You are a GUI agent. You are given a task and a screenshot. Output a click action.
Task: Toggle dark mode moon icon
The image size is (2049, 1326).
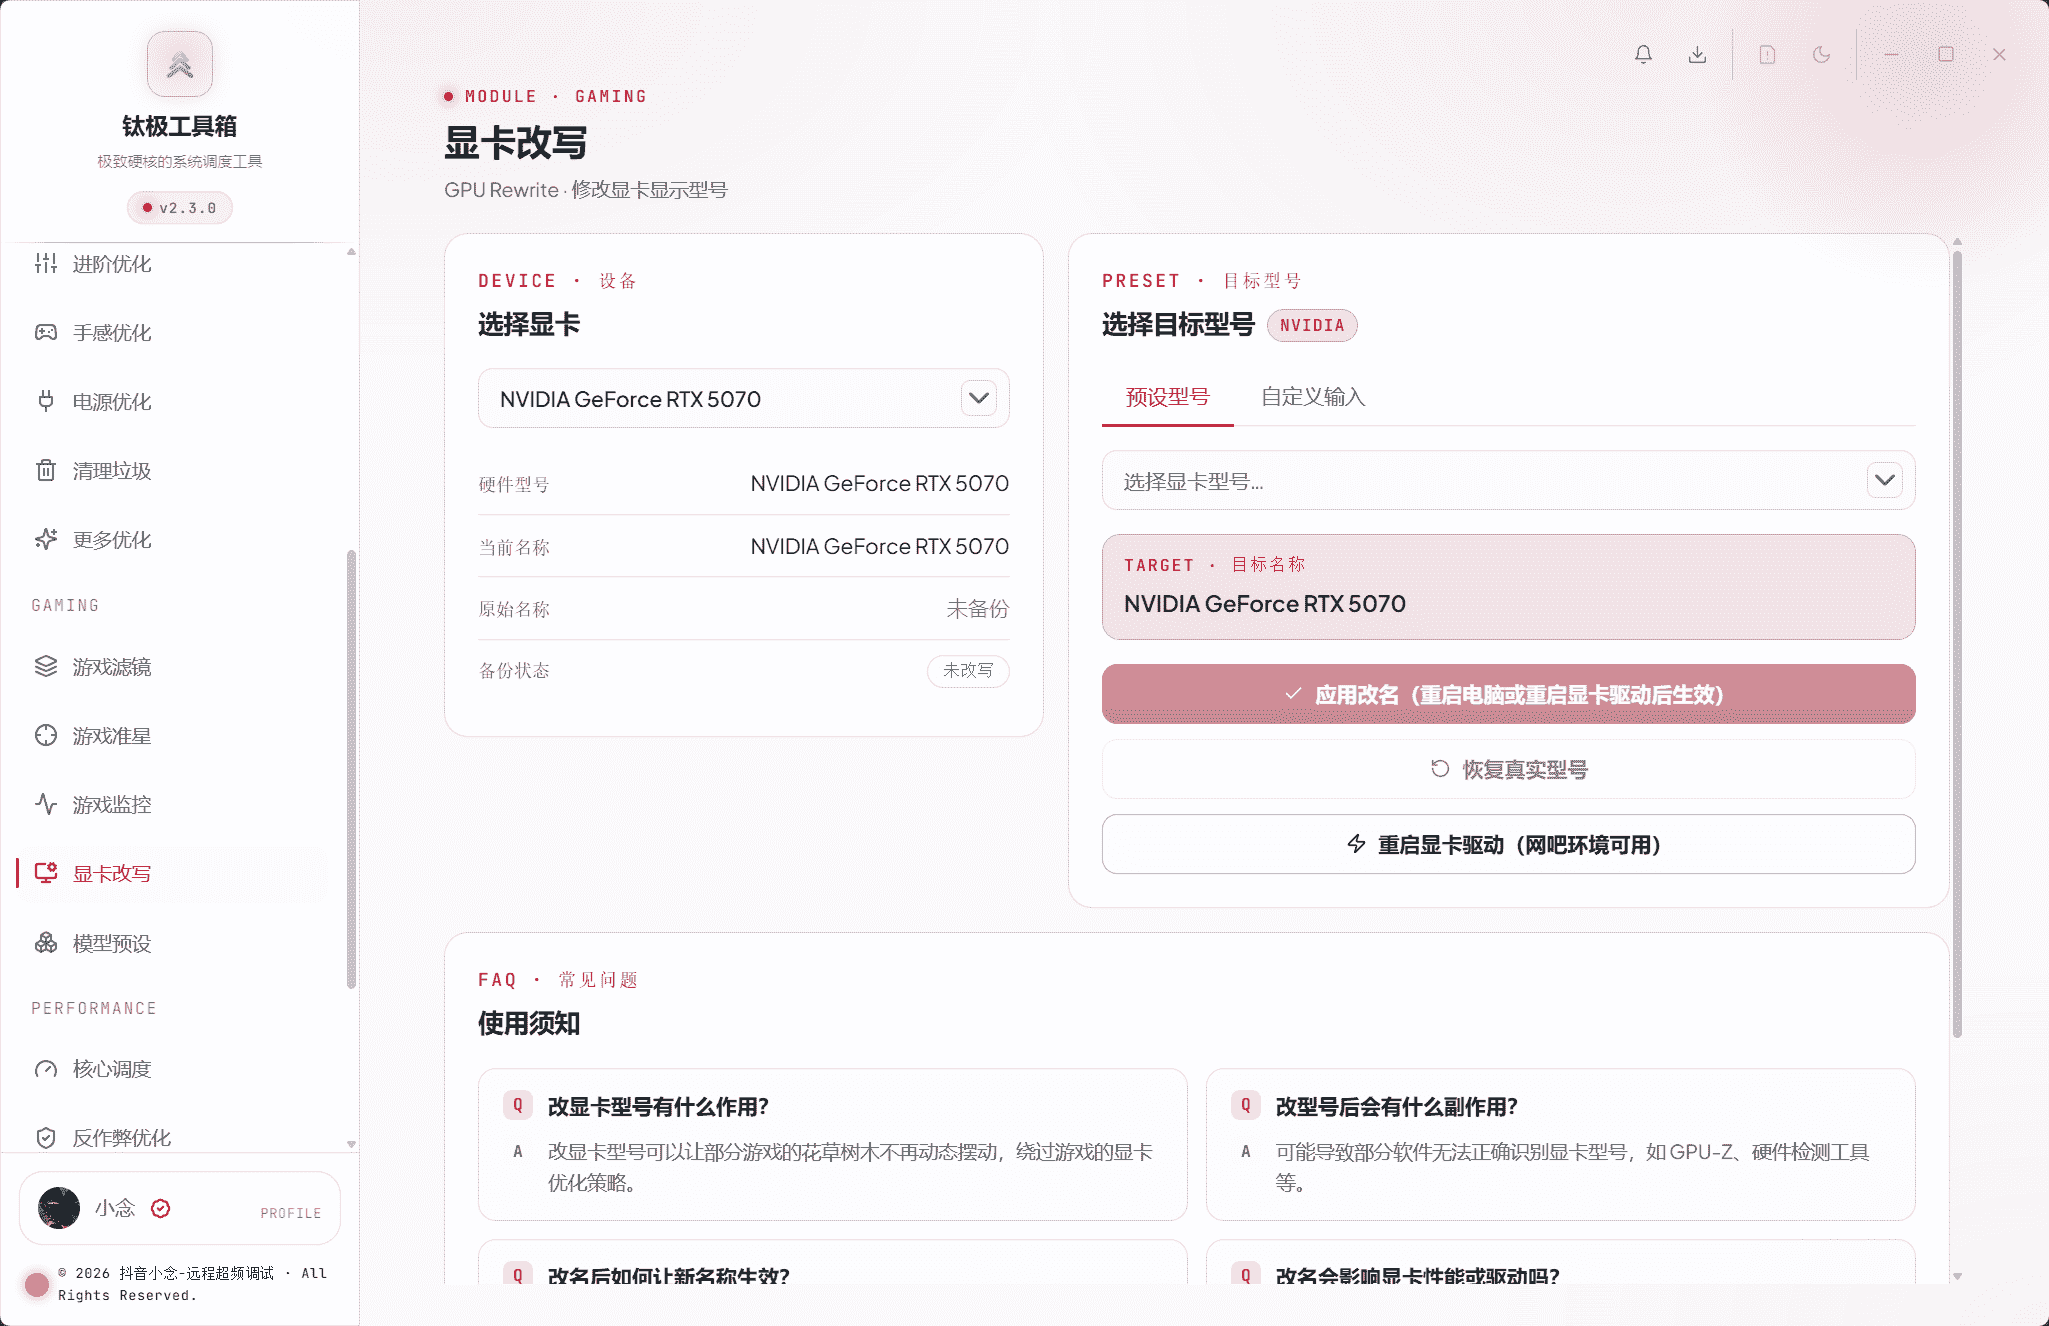(x=1821, y=54)
